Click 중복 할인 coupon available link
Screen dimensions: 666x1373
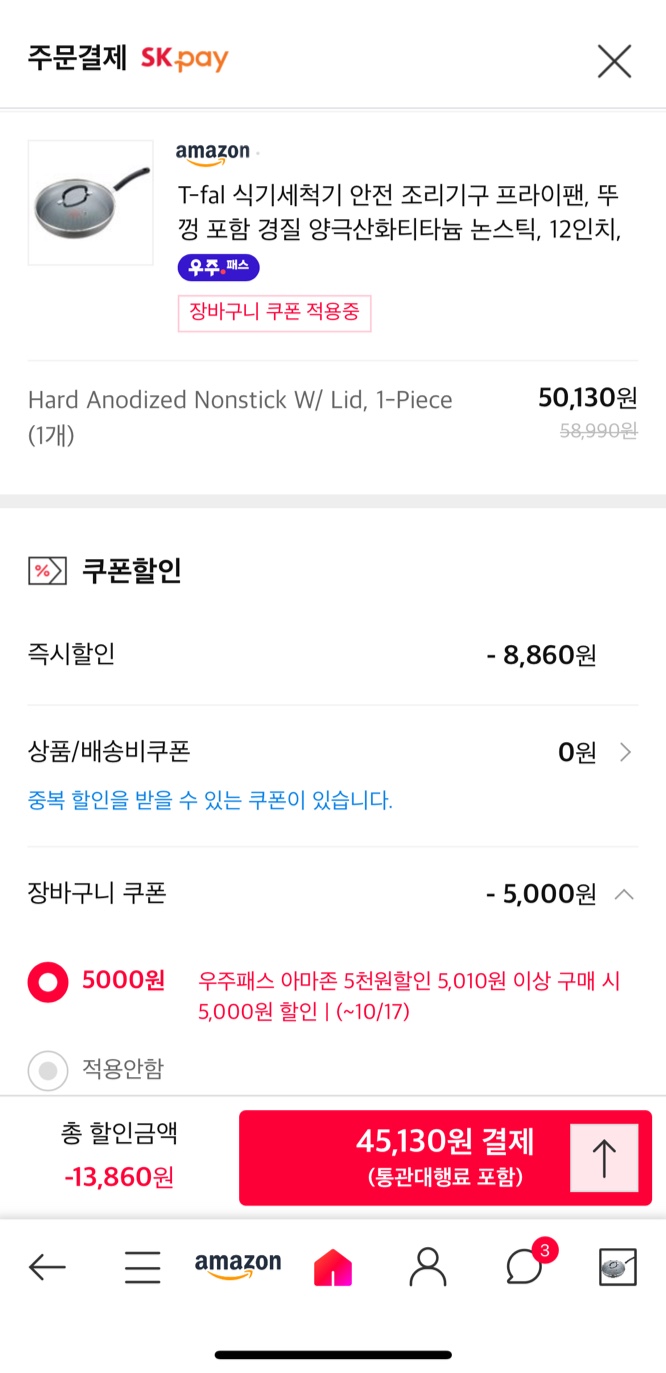point(210,800)
